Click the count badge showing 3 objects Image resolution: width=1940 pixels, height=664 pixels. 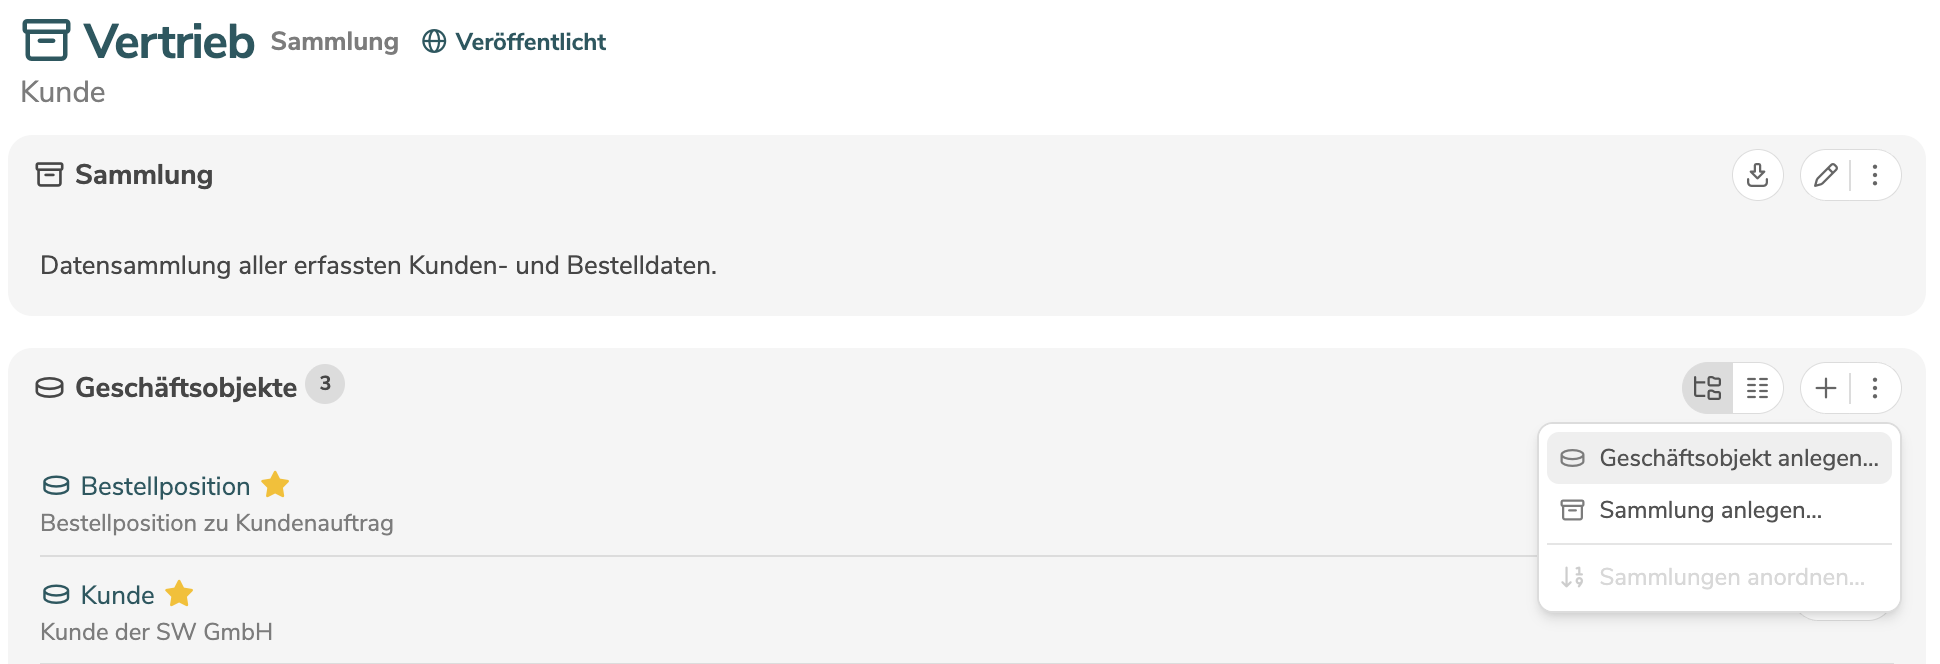pos(324,384)
